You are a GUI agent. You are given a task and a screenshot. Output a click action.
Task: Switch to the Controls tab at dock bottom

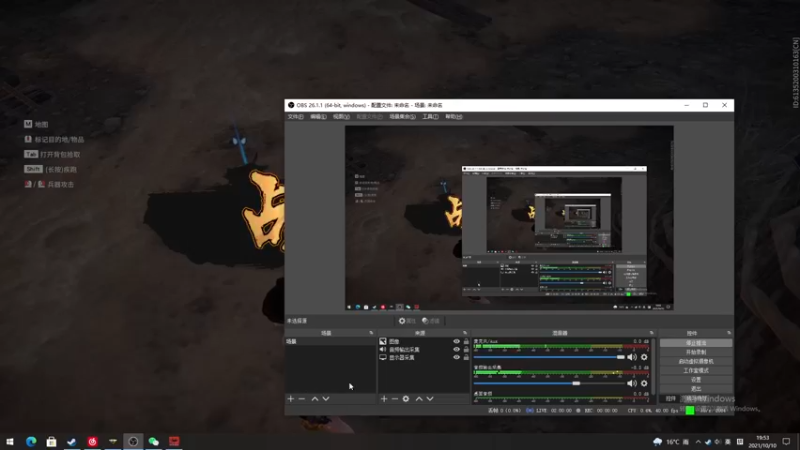[x=670, y=399]
